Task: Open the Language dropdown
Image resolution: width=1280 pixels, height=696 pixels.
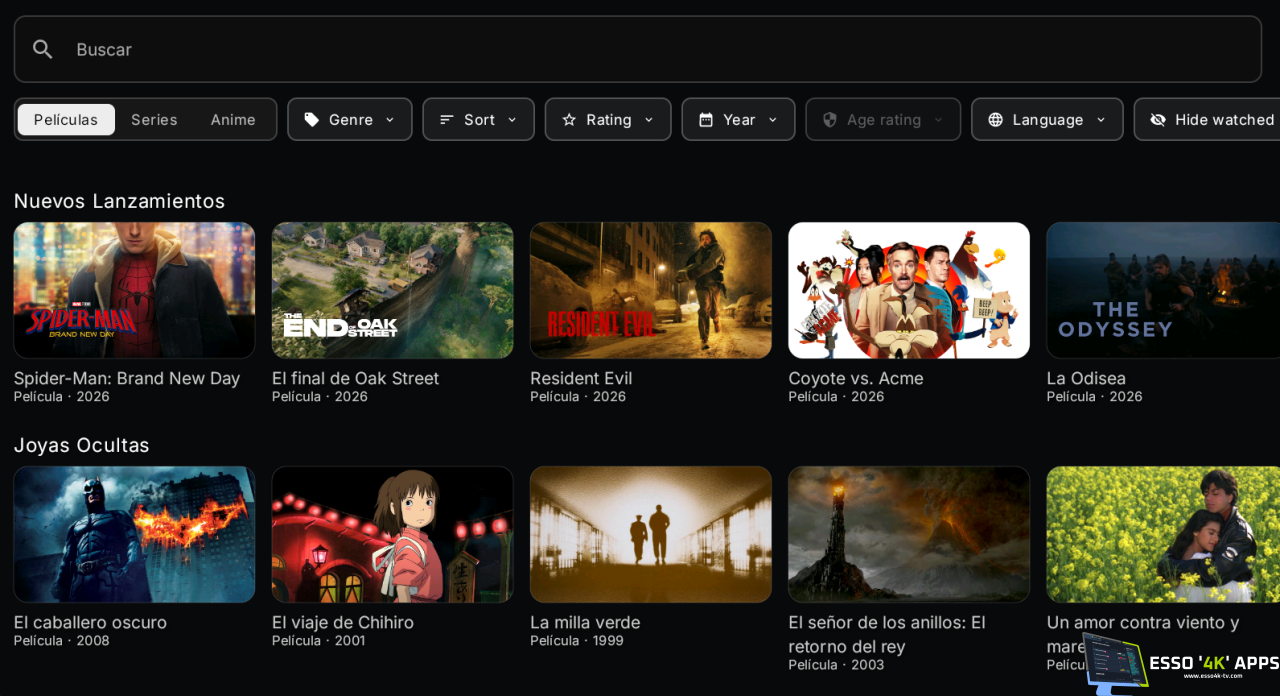Action: tap(1047, 119)
